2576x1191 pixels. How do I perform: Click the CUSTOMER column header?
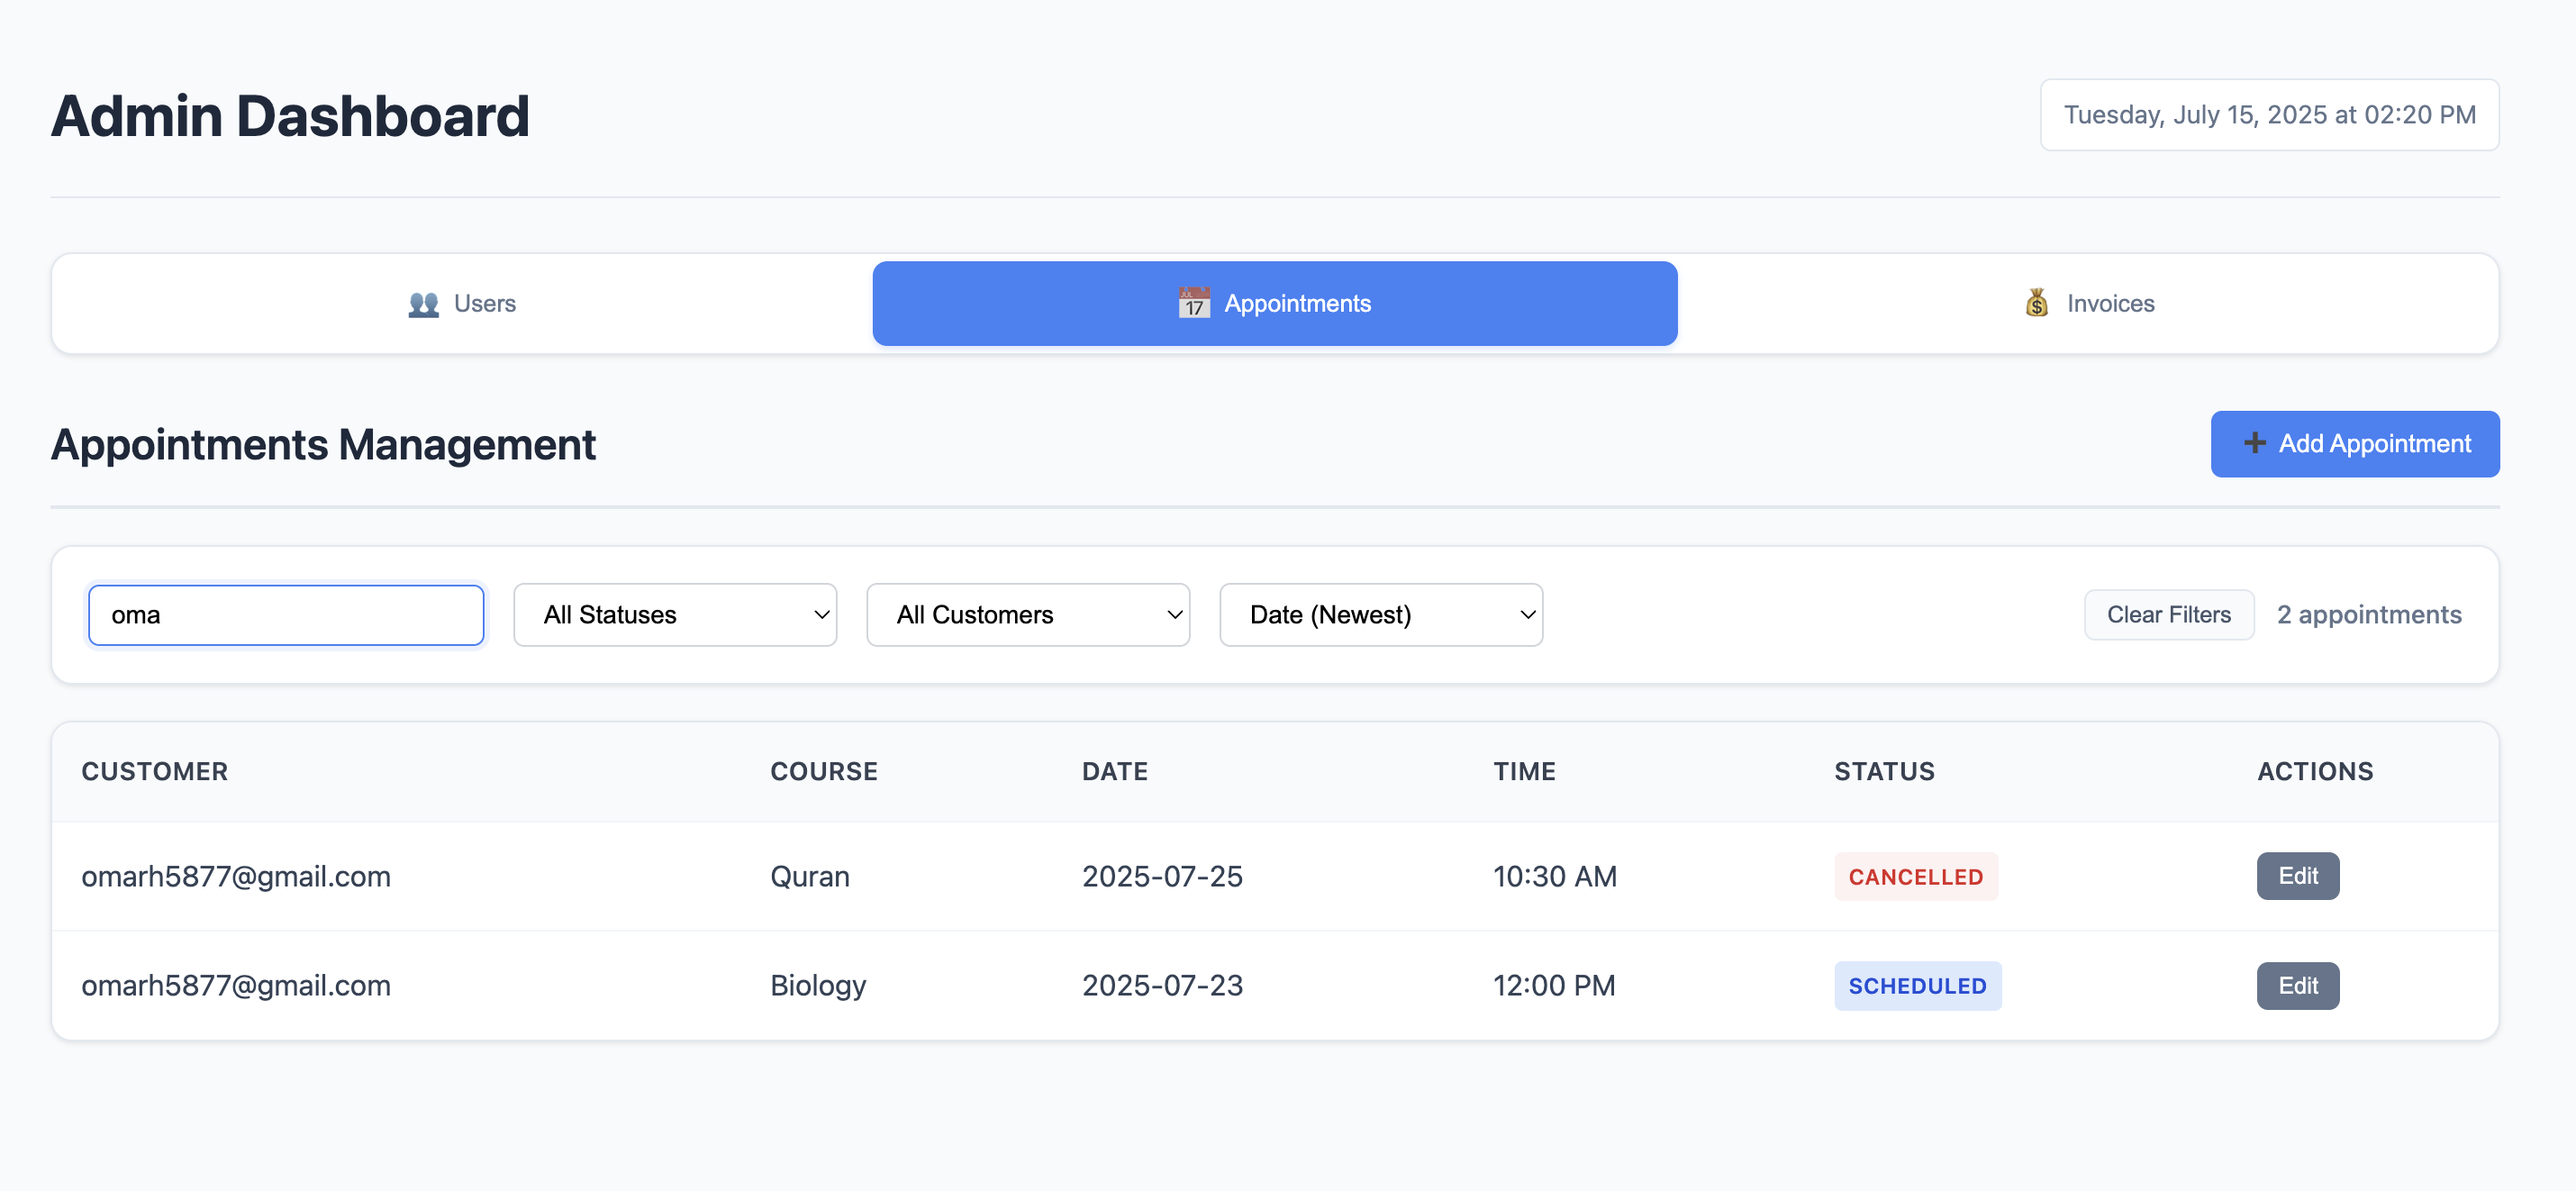(154, 772)
